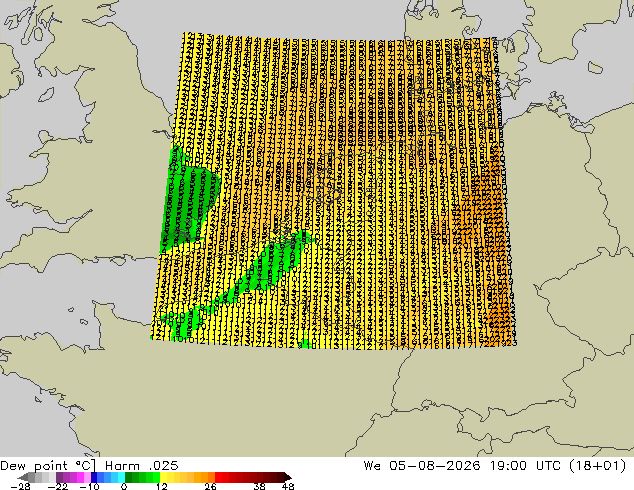Pick the bright yellow legend swatch at 12
Viewport: 634px width, 490px height.
pyautogui.click(x=163, y=477)
